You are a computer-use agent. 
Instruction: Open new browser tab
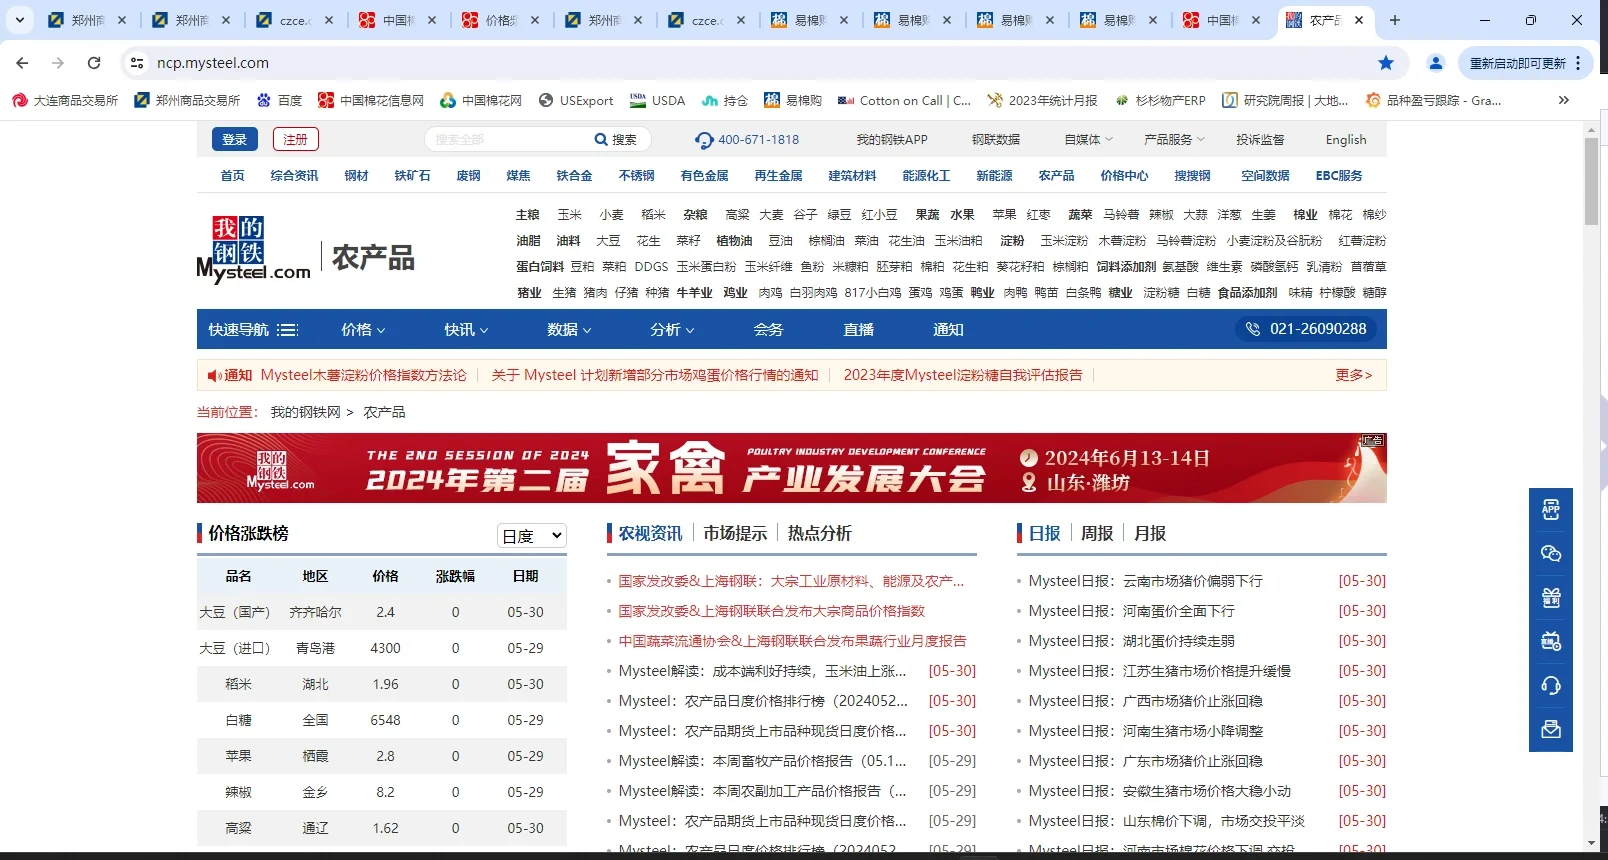coord(1395,20)
